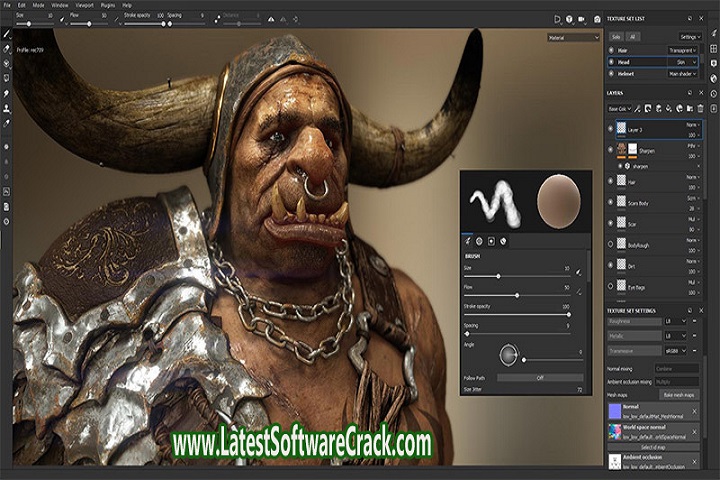This screenshot has width=720, height=480.
Task: Open the Settings dropdown in Texture Set List
Action: [690, 37]
